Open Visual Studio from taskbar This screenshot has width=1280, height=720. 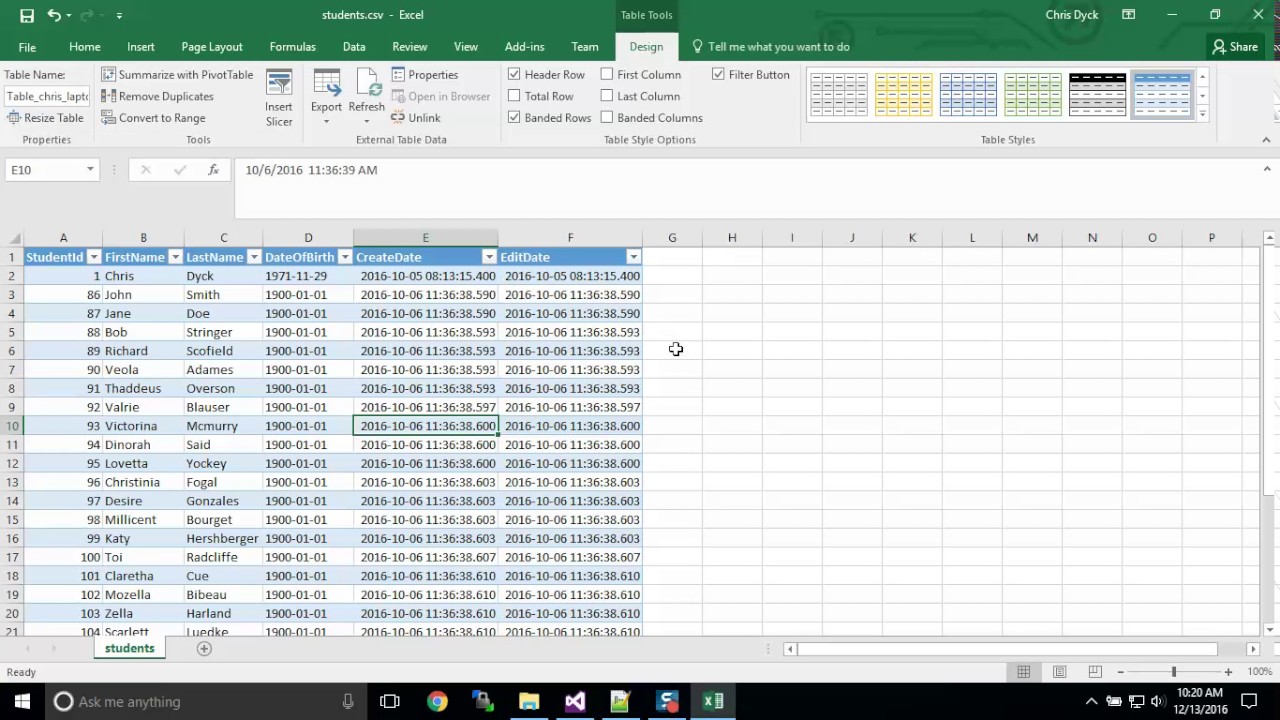tap(575, 702)
